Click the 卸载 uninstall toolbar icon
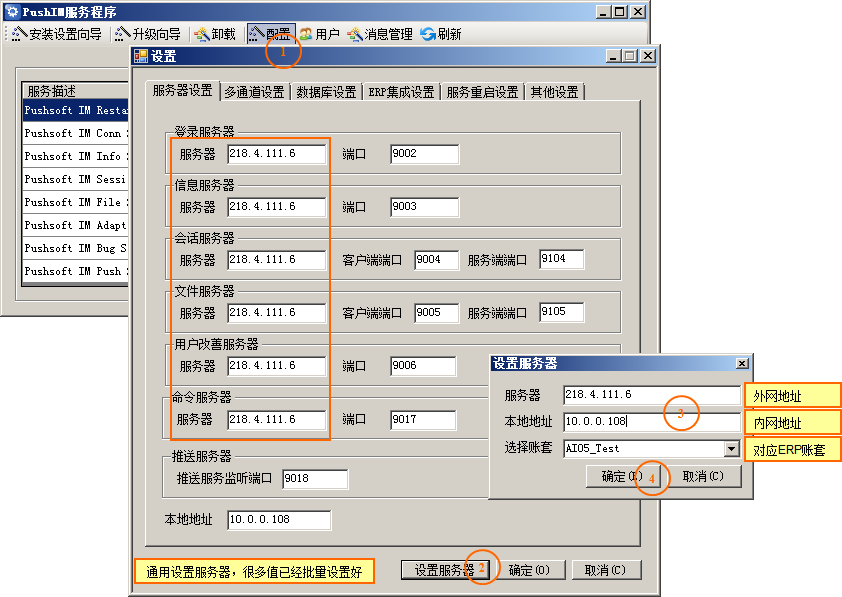 (x=215, y=34)
